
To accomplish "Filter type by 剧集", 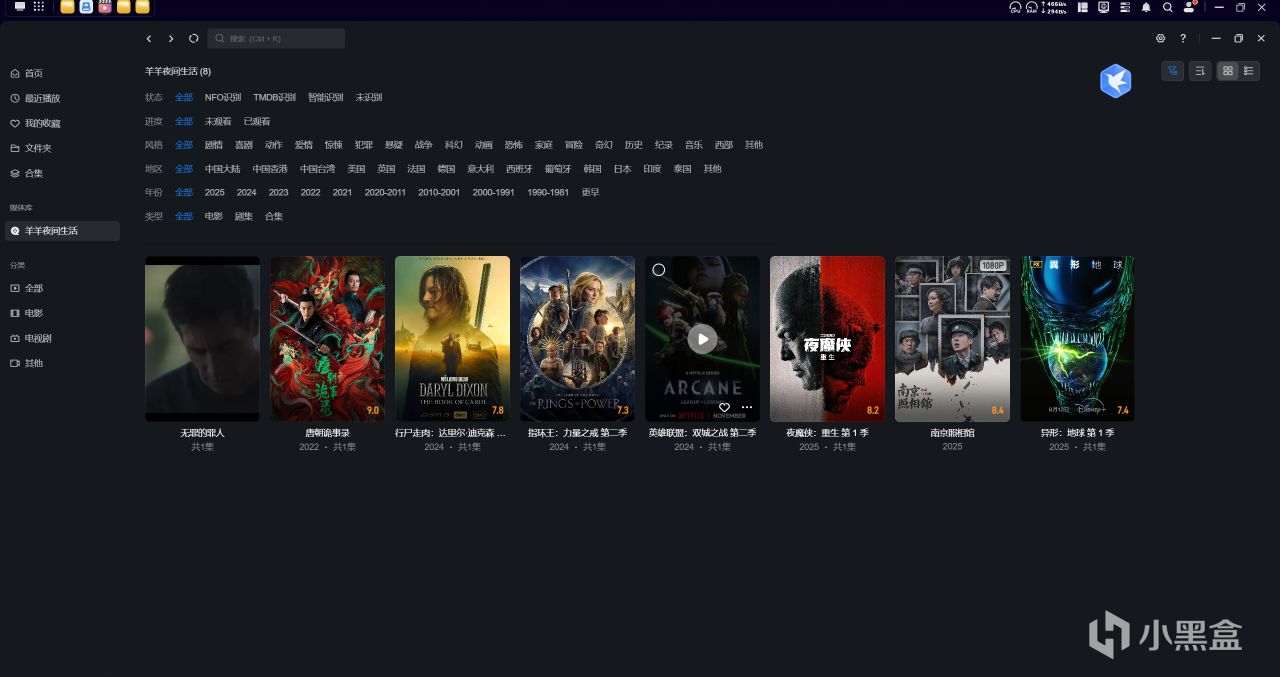I will 244,216.
